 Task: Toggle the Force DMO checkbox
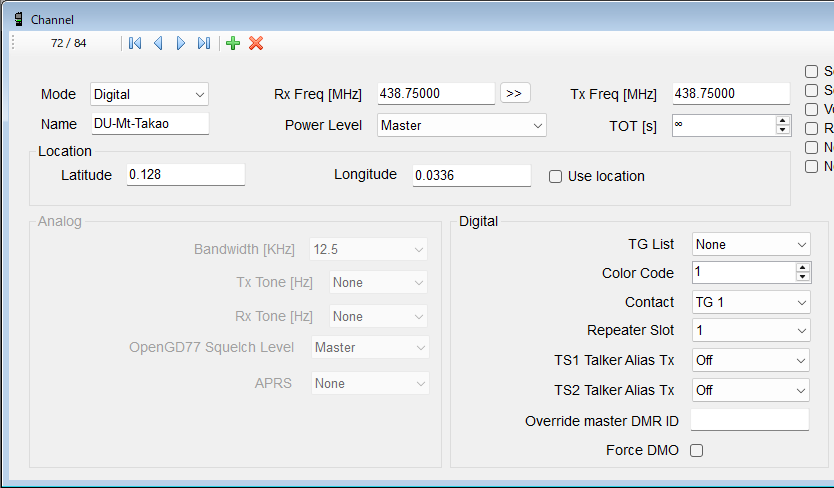click(697, 451)
